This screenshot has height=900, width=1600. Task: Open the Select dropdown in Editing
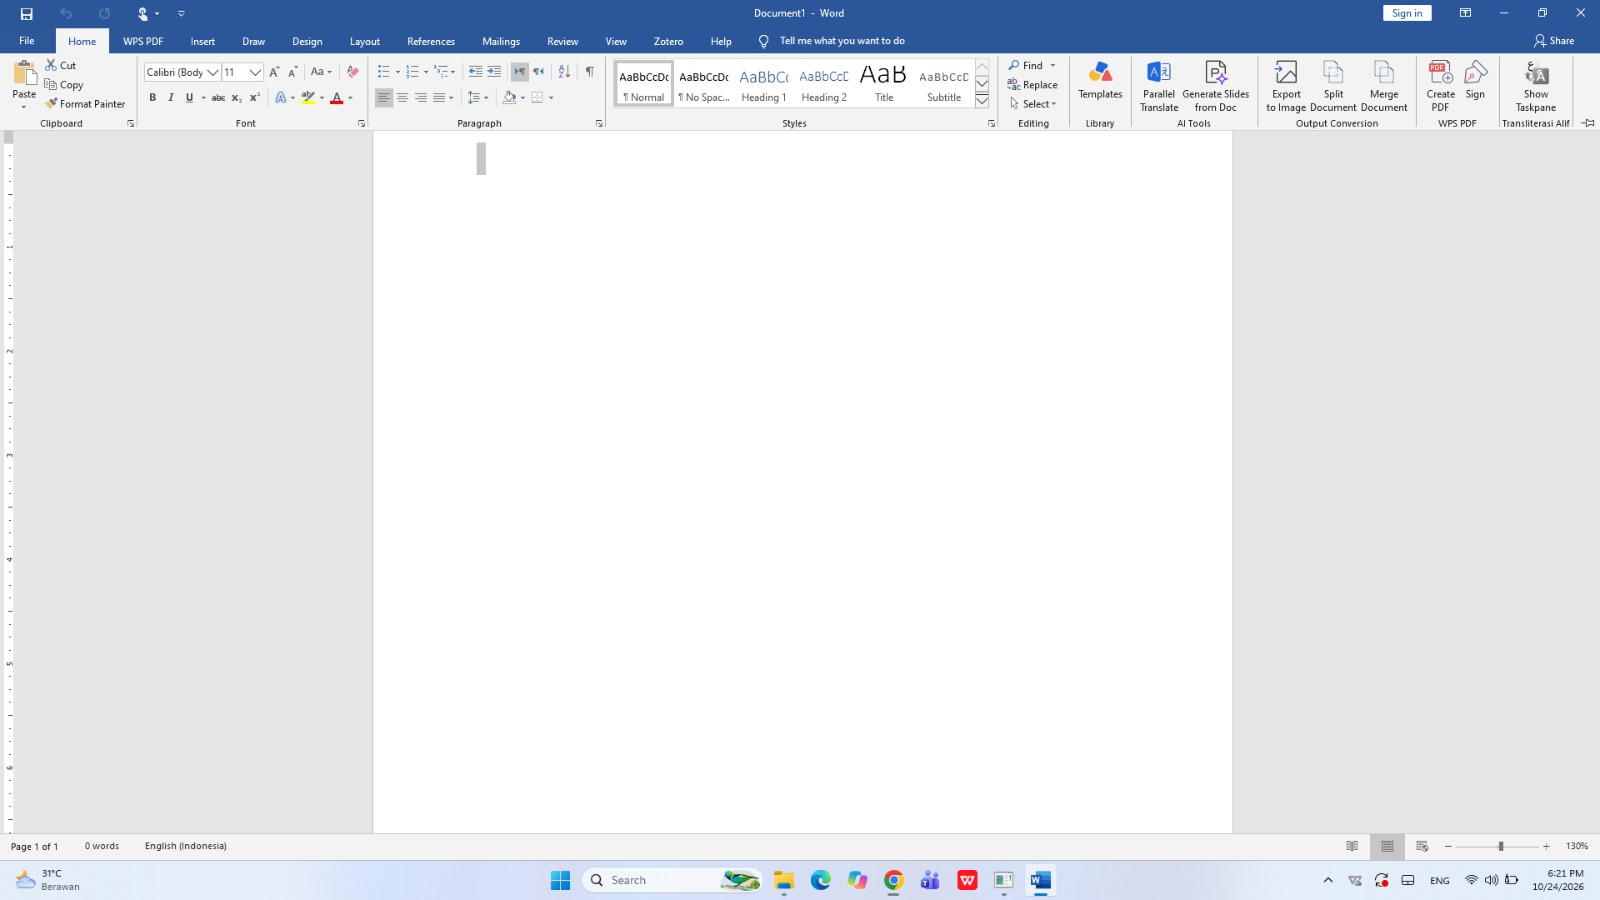tap(1034, 104)
